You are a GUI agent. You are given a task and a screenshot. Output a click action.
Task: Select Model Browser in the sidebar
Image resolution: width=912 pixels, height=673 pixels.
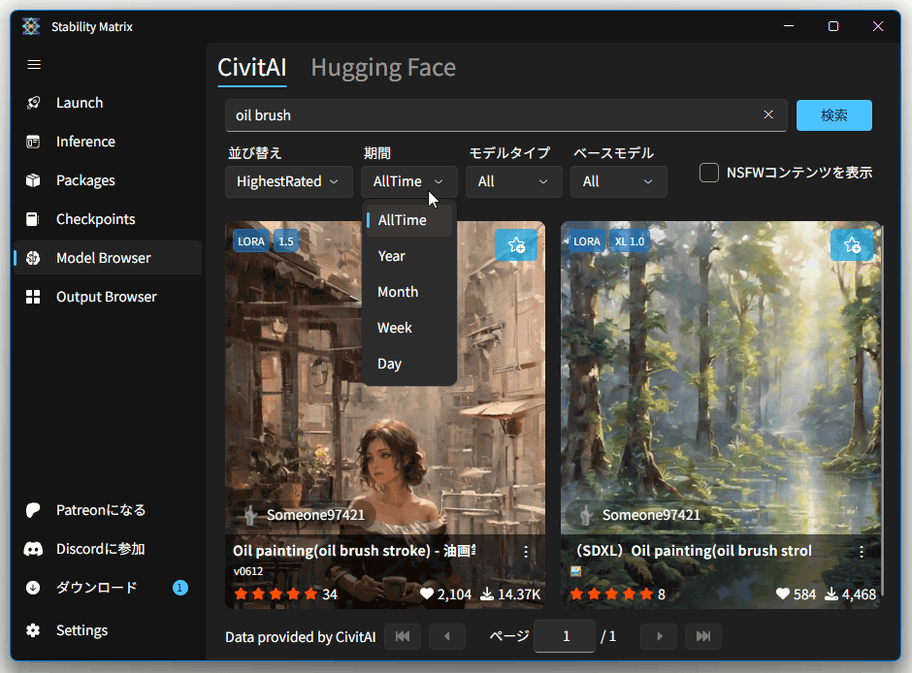point(108,258)
